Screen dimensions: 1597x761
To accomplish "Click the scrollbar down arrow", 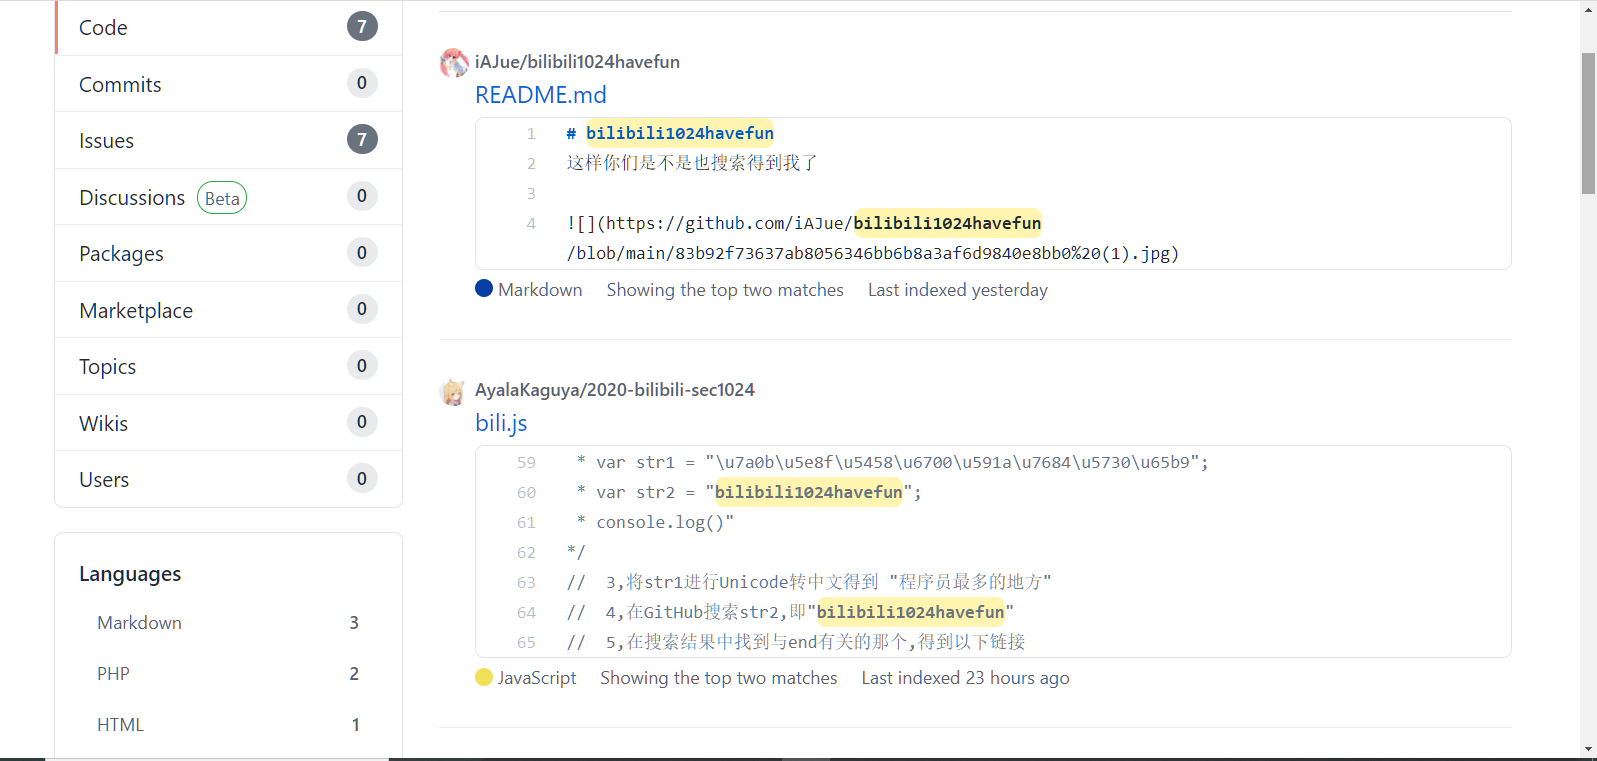I will 1588,749.
